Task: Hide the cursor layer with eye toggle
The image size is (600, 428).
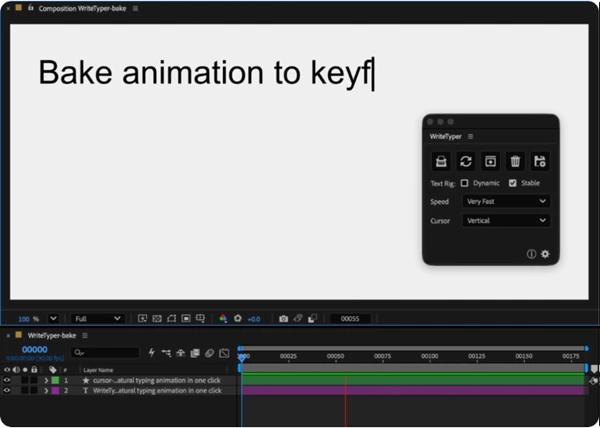Action: [x=7, y=380]
